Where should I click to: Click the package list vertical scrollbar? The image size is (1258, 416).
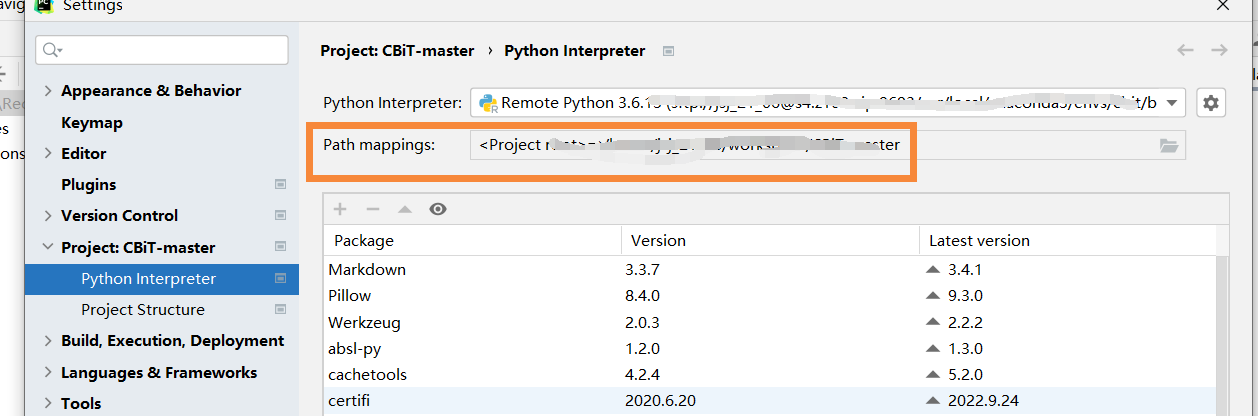[1224, 335]
